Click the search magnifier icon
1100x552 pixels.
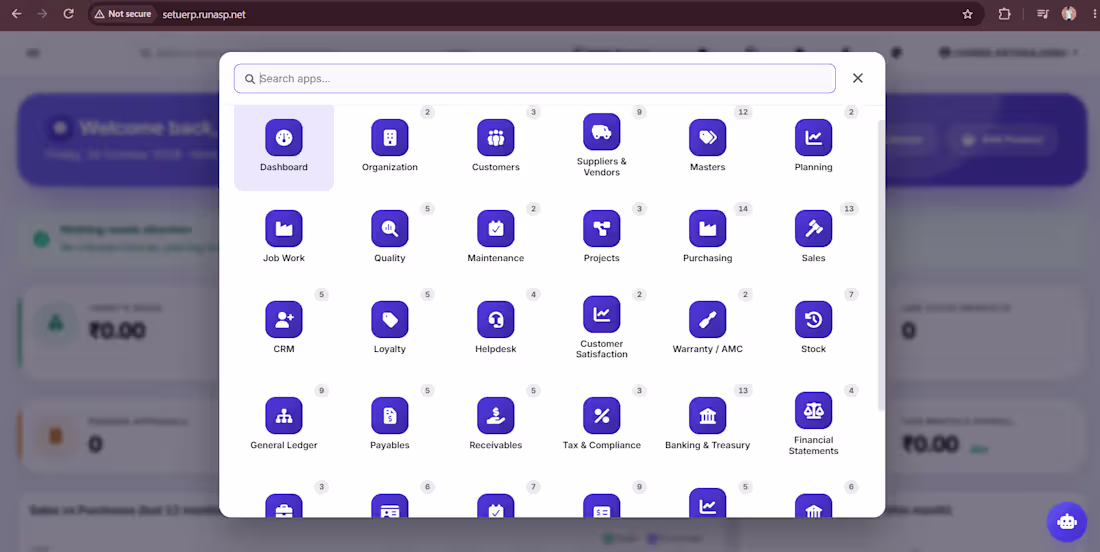click(x=250, y=79)
